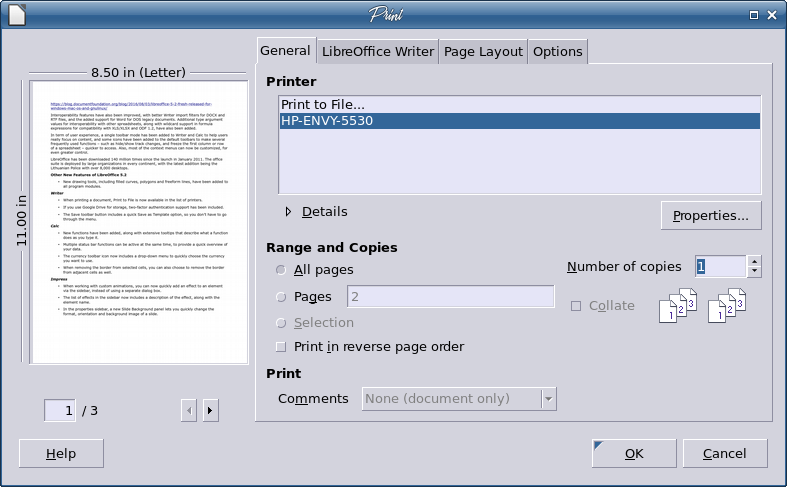787x487 pixels.
Task: Go to next preview page arrow
Action: tap(210, 411)
